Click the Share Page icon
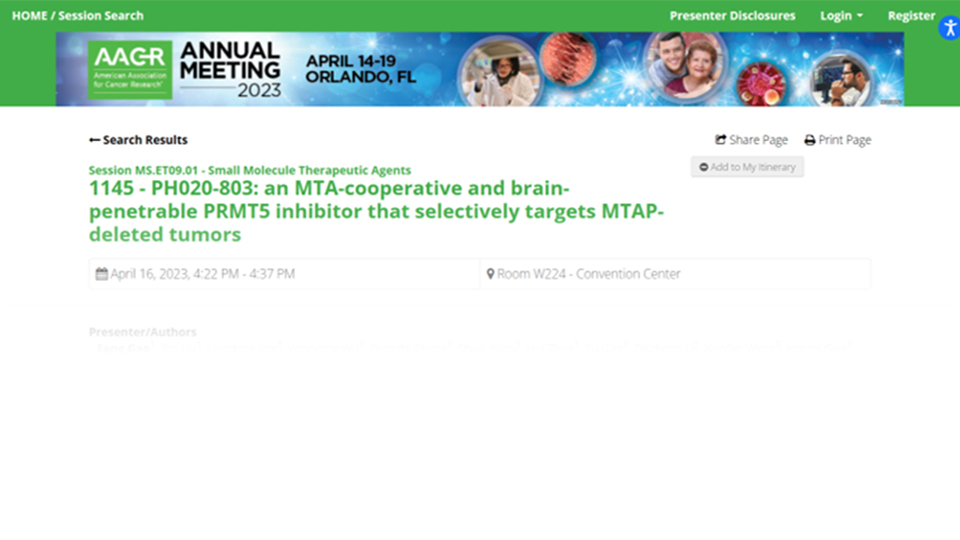 (721, 140)
